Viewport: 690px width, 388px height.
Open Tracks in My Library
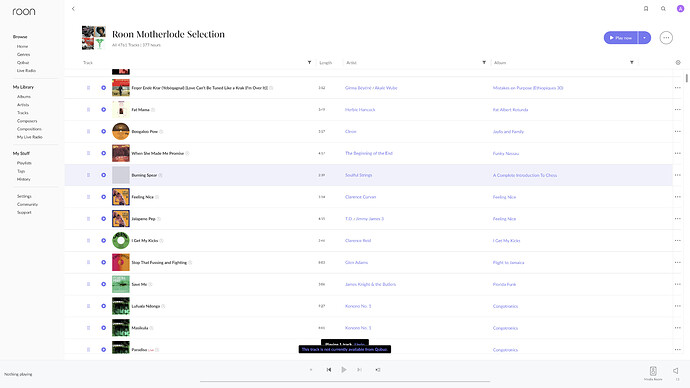[x=23, y=113]
